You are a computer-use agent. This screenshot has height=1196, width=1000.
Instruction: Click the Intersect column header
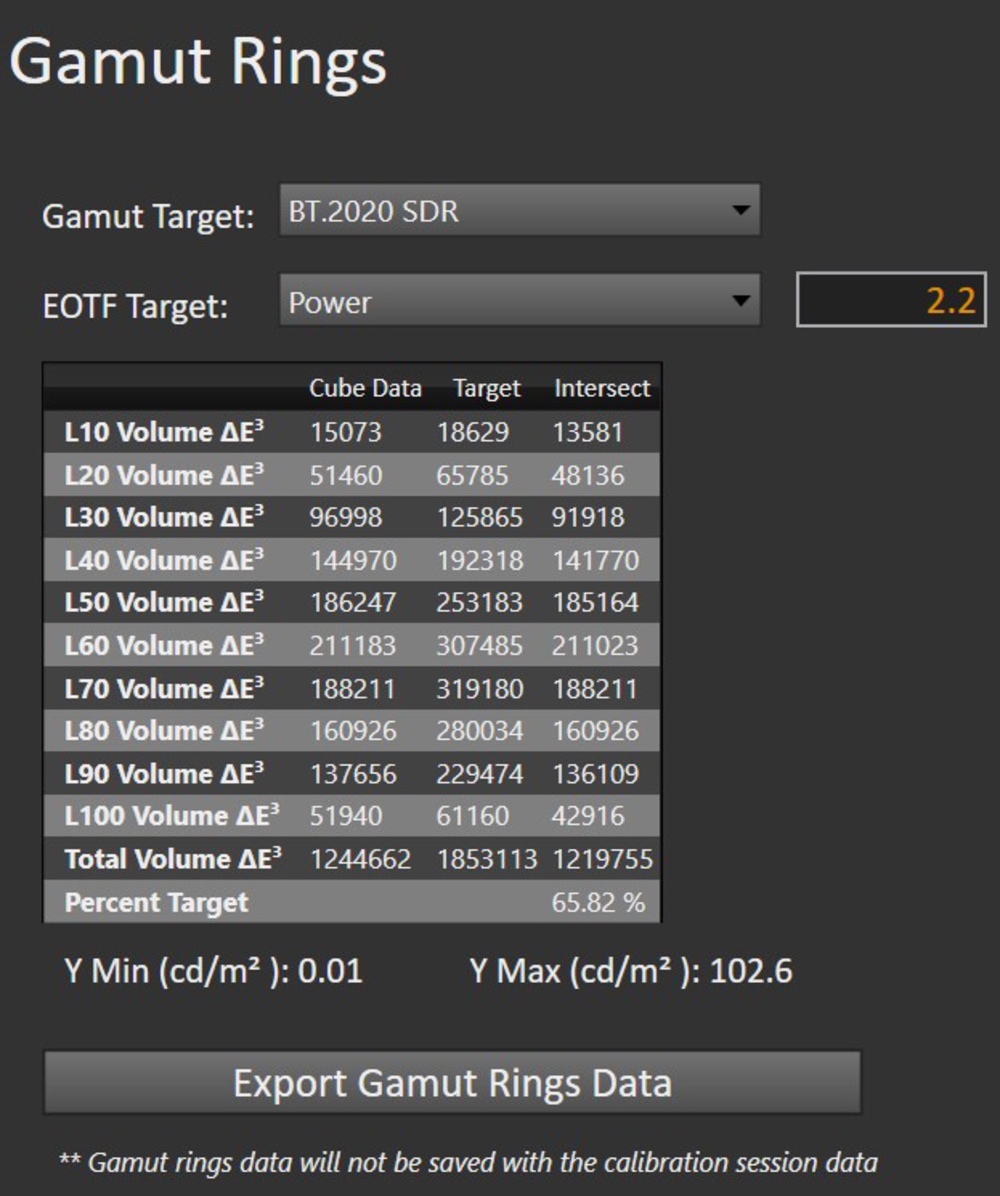602,388
